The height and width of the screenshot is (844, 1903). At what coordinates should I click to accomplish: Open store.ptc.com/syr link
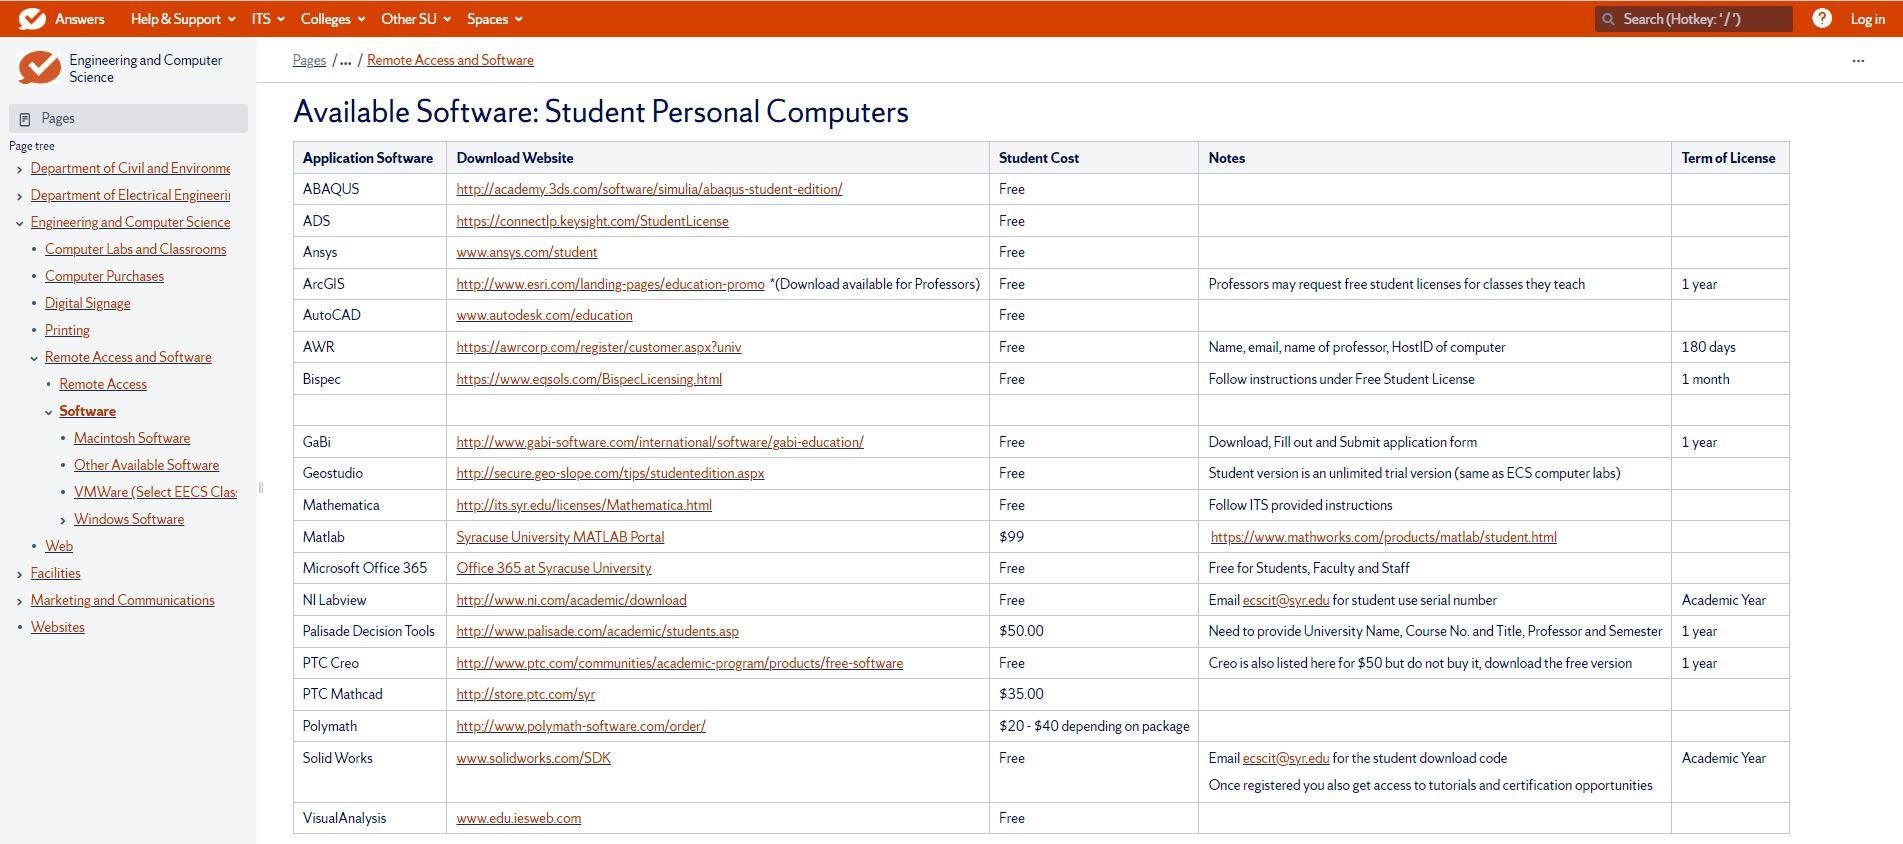526,694
